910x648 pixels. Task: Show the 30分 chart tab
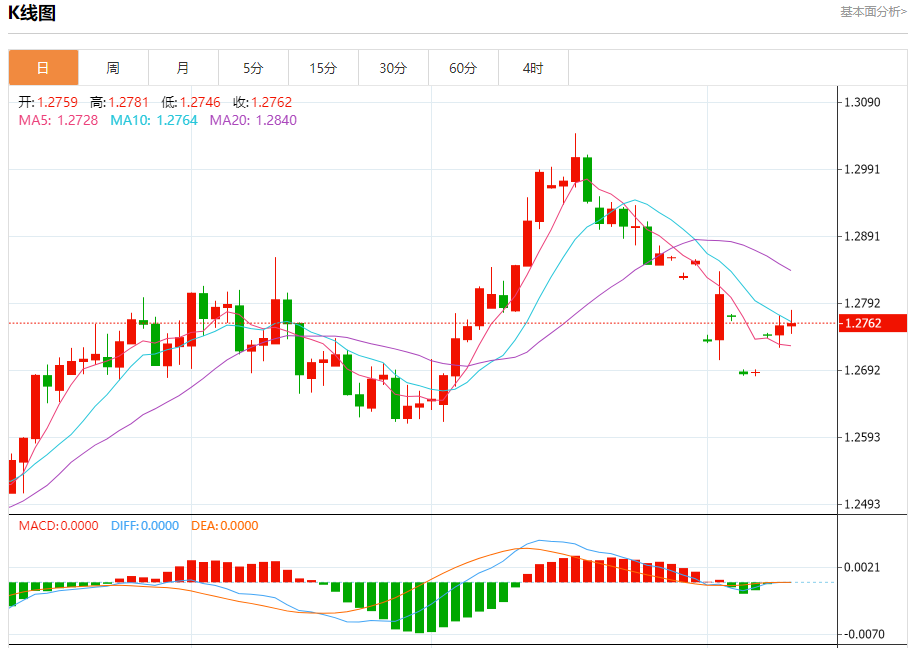point(393,68)
